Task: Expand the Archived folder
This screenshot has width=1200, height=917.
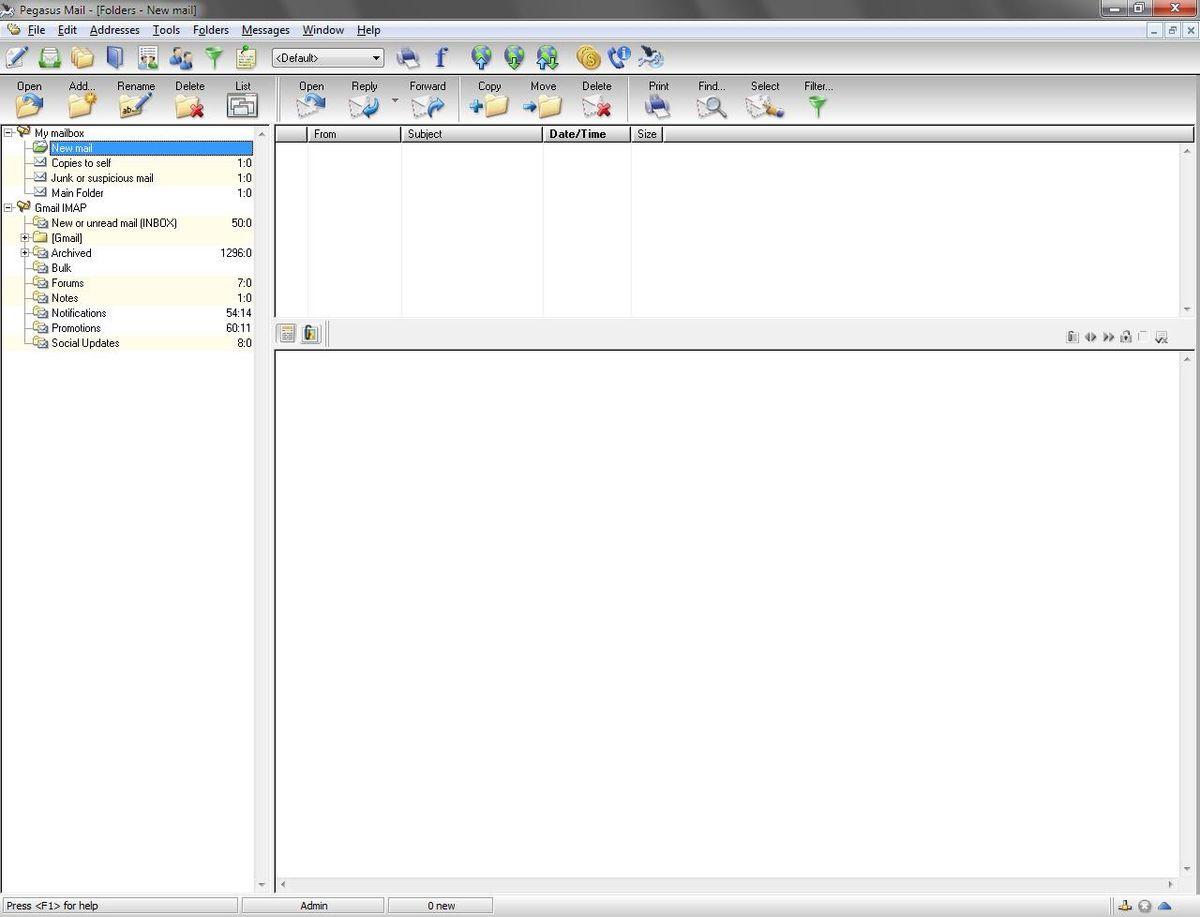Action: (25, 253)
